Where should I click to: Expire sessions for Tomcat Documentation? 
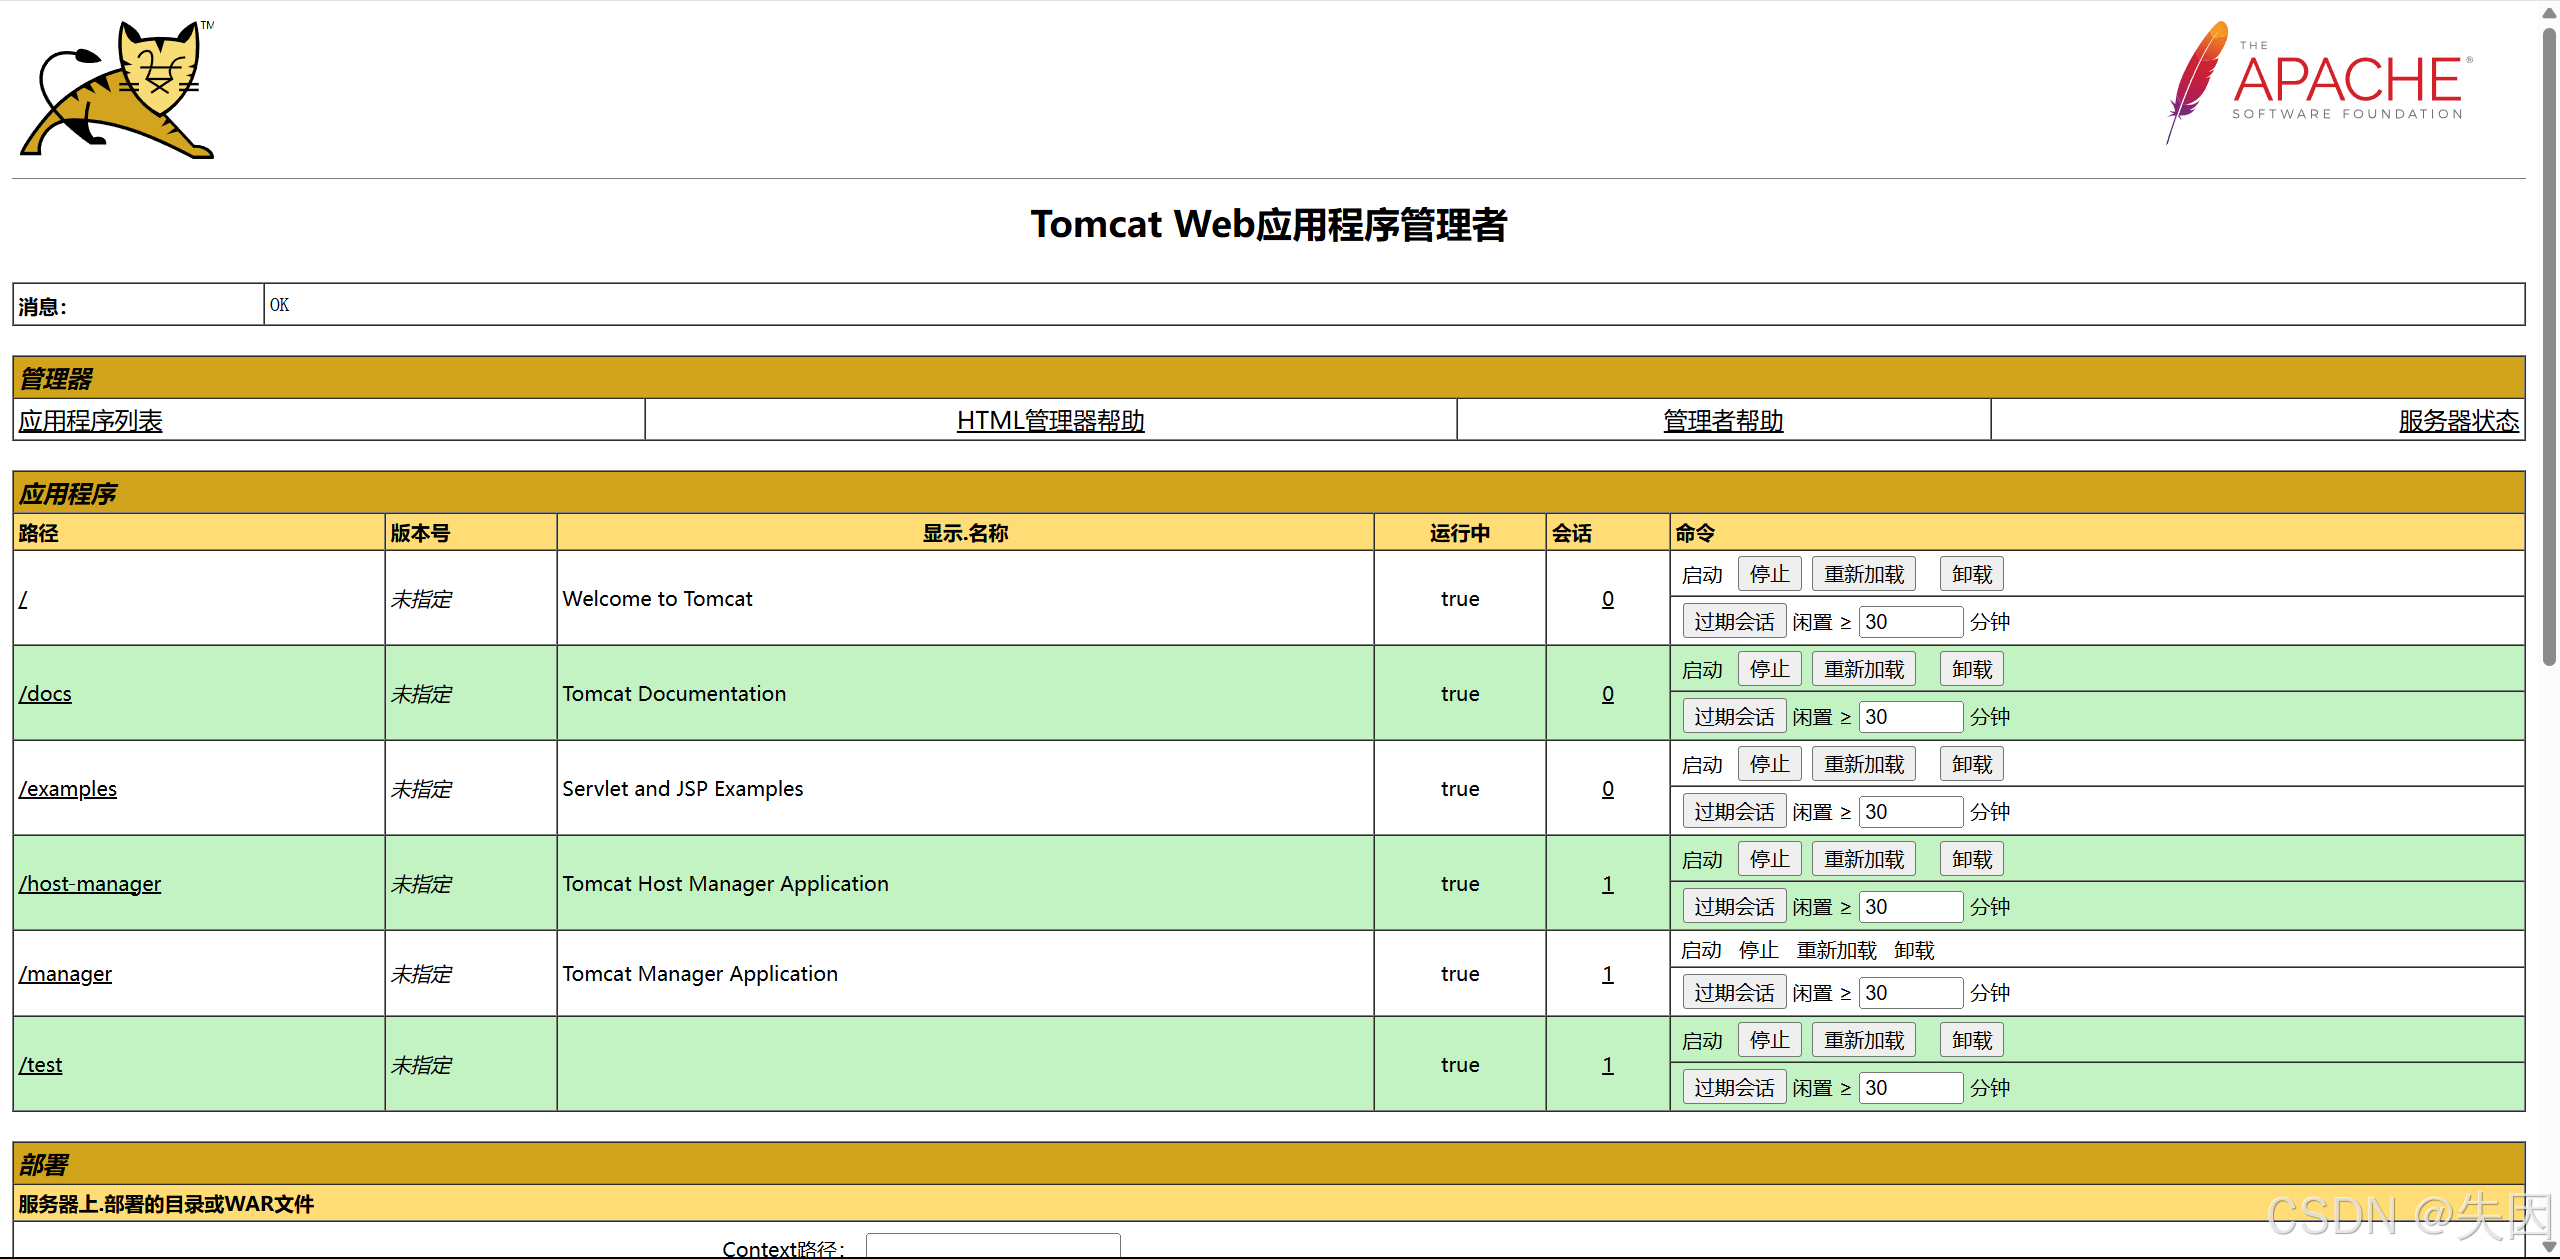[x=1734, y=716]
